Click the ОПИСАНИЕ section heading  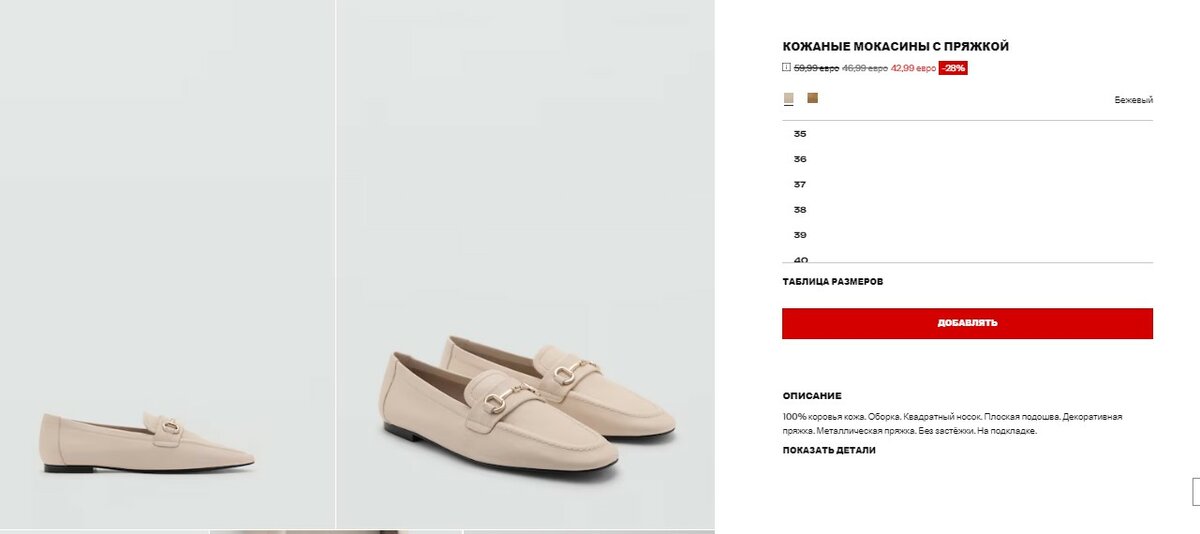click(x=812, y=396)
